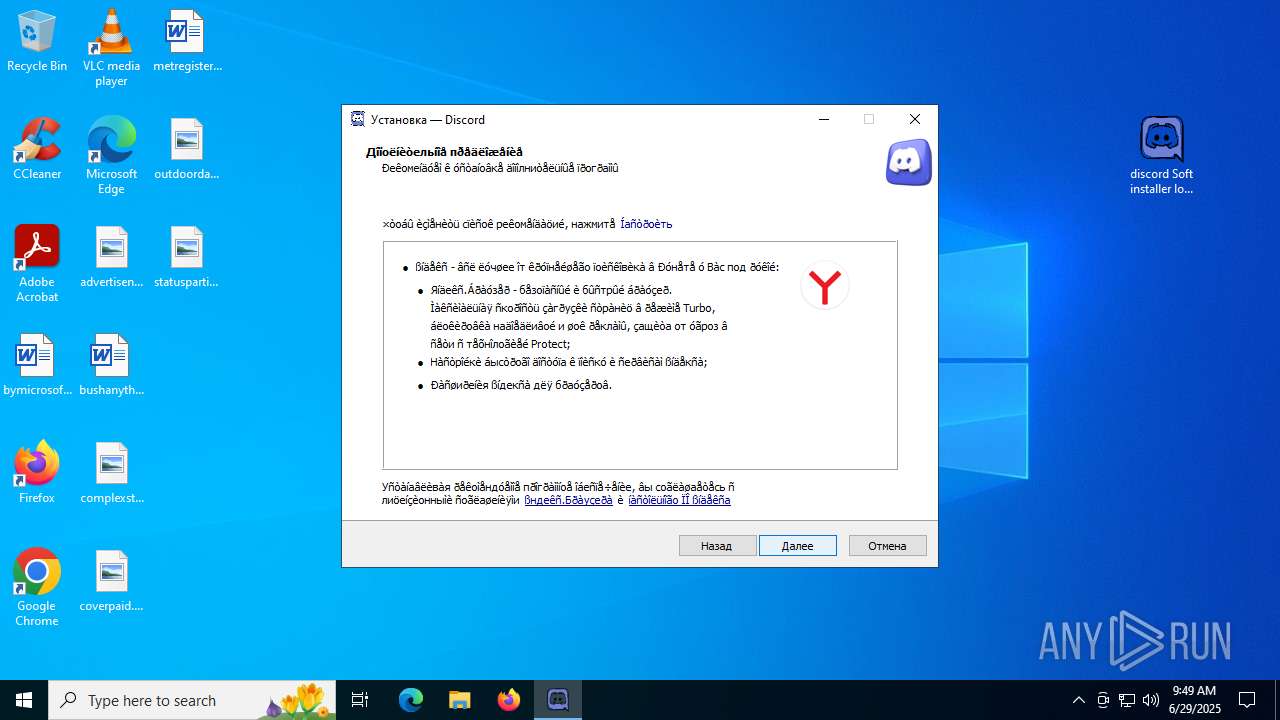Open the notification center icon

point(1247,700)
